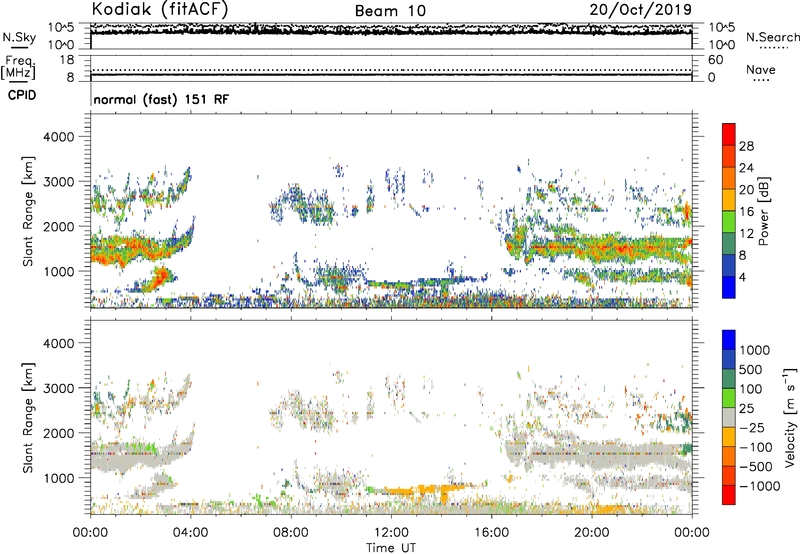Click the "Kodiak (fitACF)" plot title
Screen dimensions: 800x554
click(160, 9)
